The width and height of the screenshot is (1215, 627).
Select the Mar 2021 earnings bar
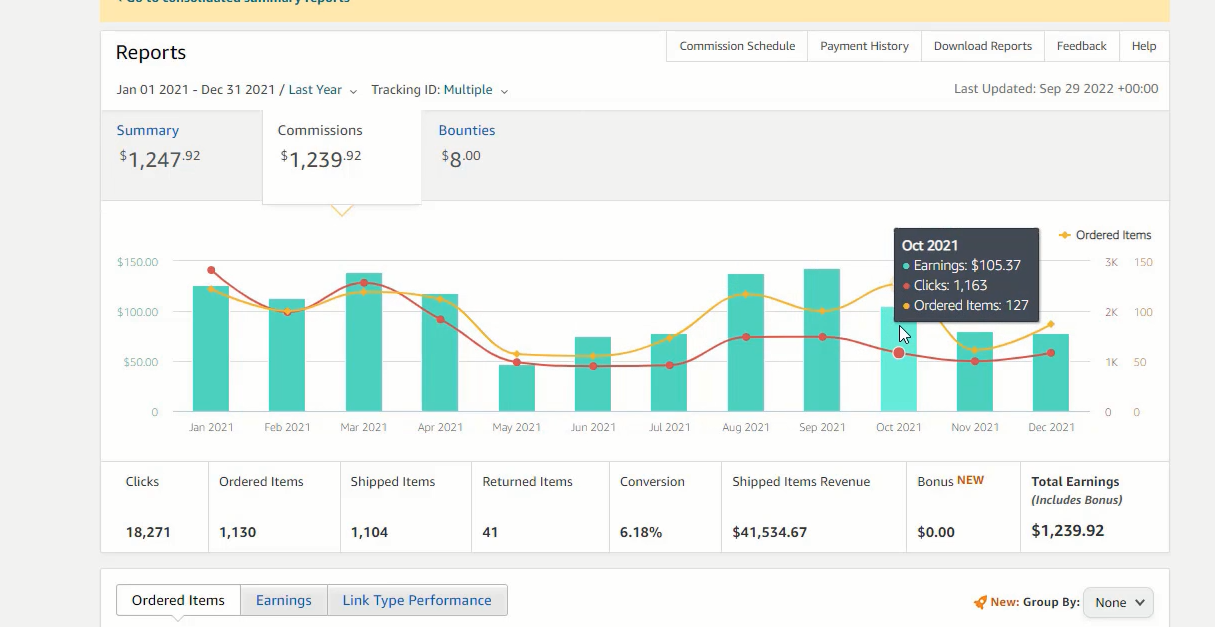[364, 342]
